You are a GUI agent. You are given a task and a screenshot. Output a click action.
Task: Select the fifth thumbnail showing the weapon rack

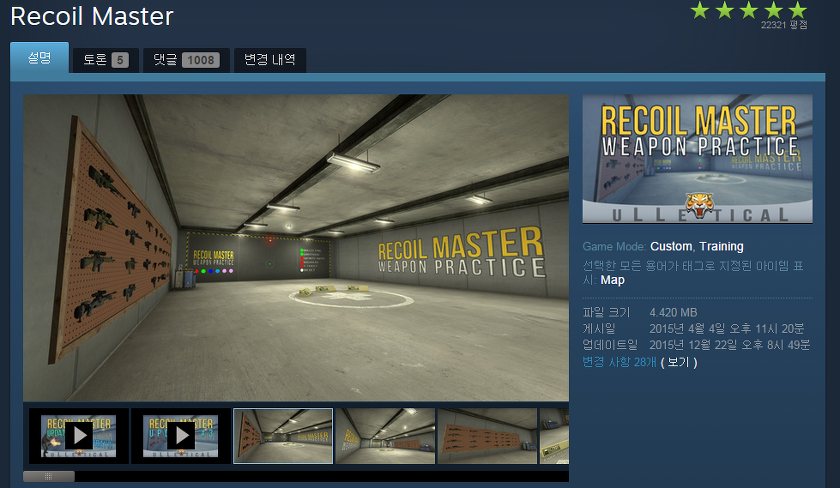[487, 435]
